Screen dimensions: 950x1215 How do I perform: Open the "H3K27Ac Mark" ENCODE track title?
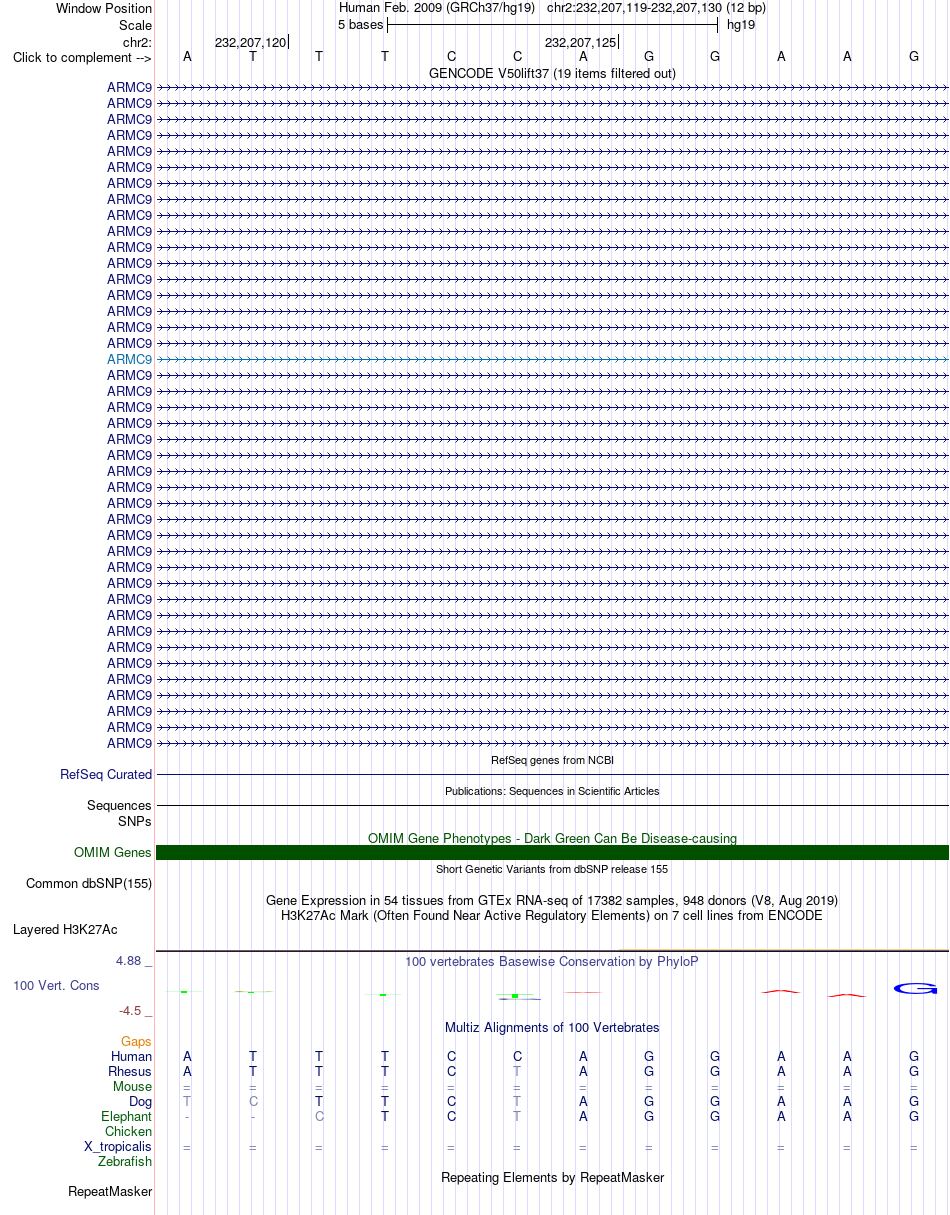[552, 915]
